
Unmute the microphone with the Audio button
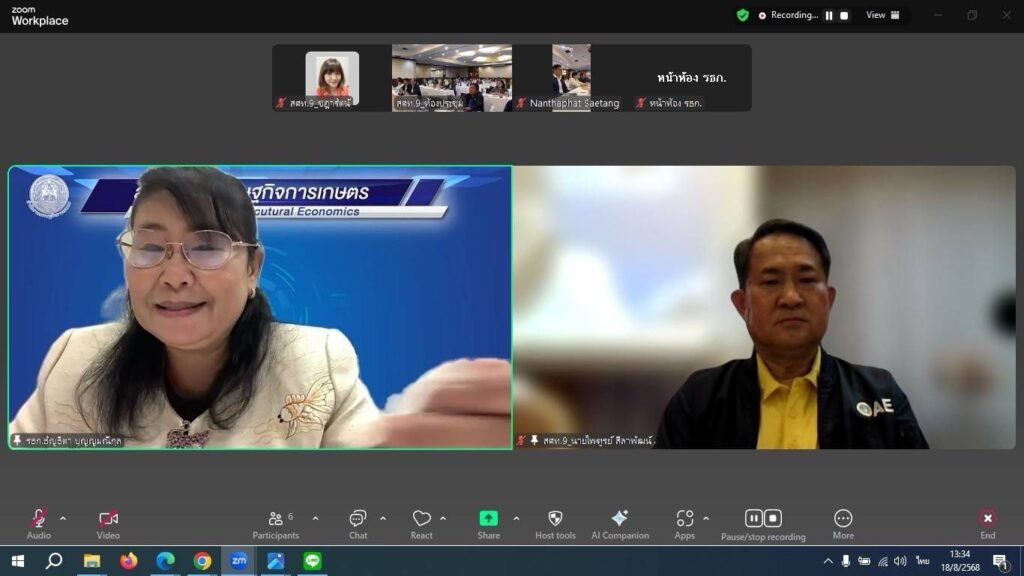[x=38, y=518]
